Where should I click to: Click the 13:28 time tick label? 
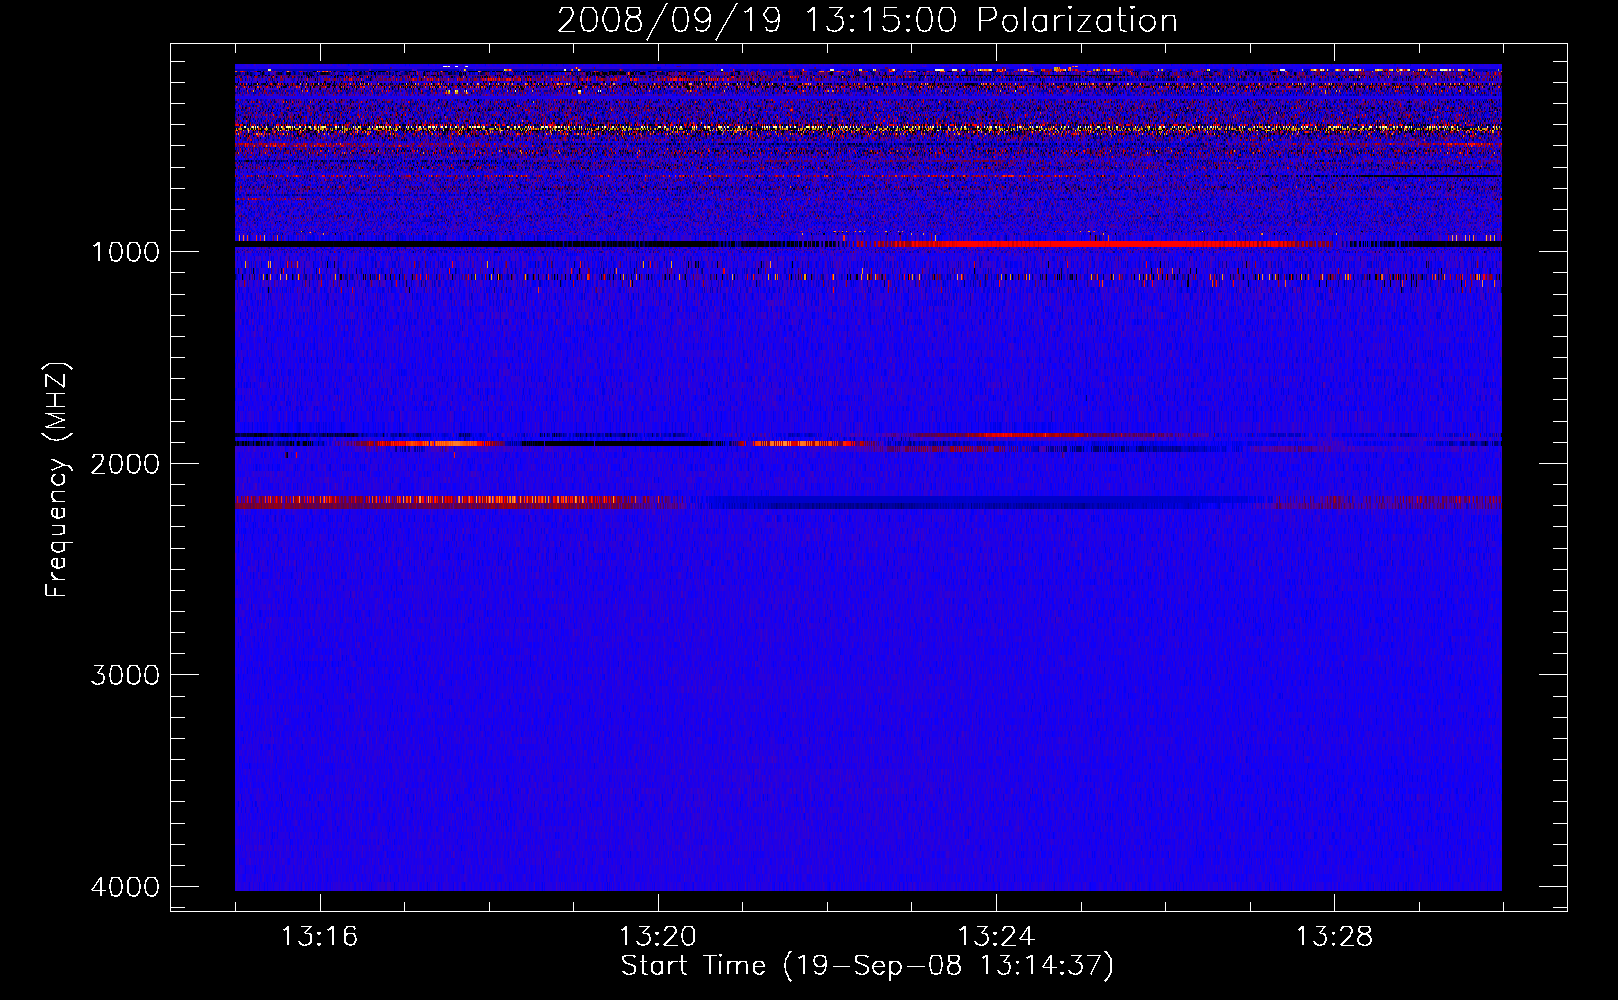point(1334,937)
